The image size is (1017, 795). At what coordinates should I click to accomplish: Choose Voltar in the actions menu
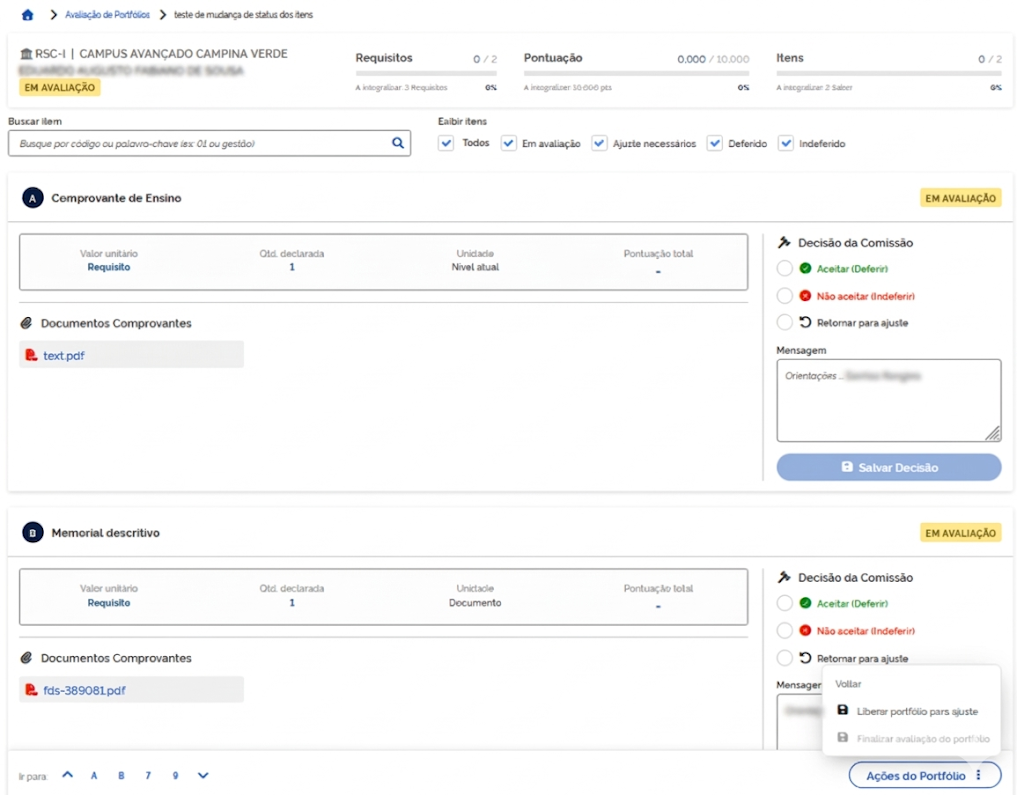pos(848,684)
